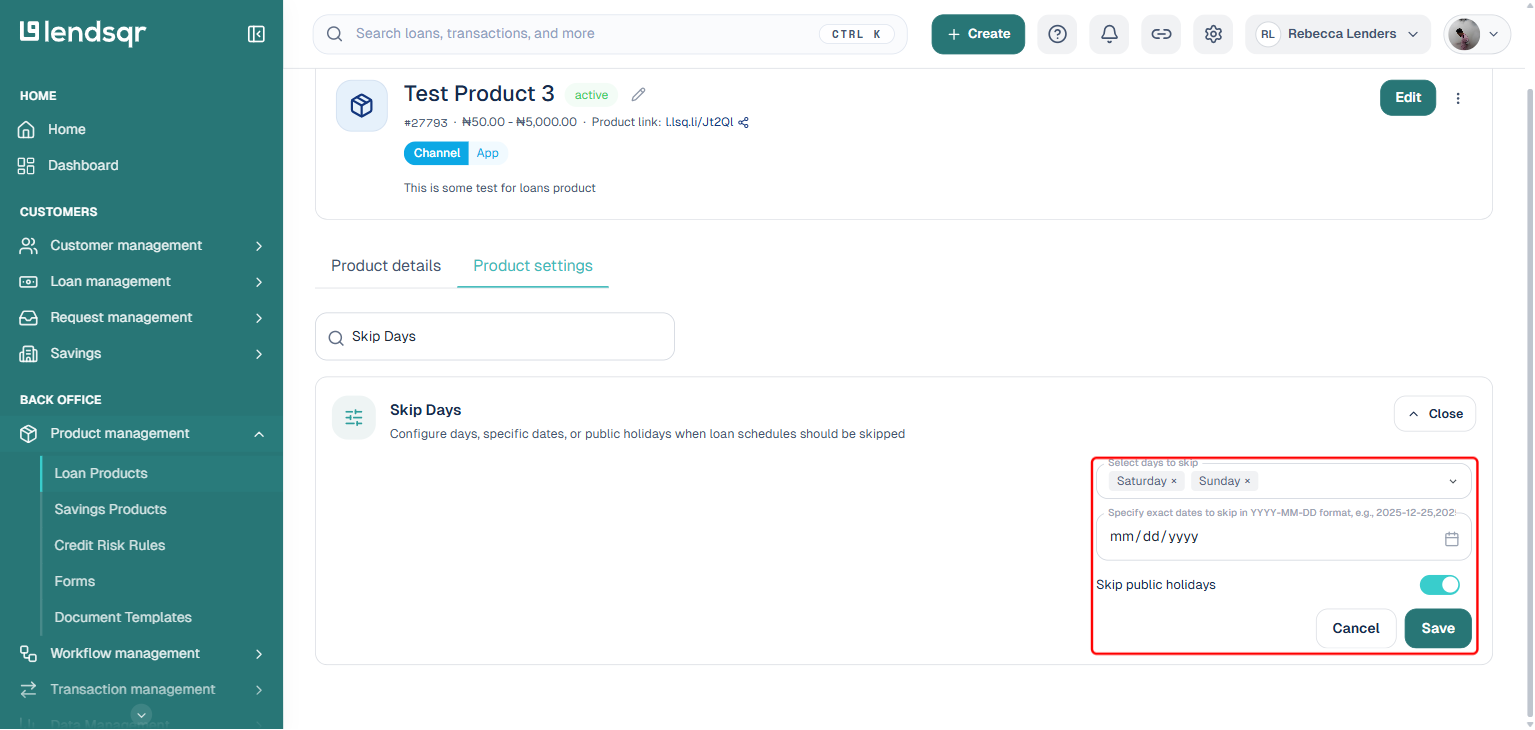The image size is (1535, 730).
Task: Click the Cancel button
Action: pos(1356,629)
